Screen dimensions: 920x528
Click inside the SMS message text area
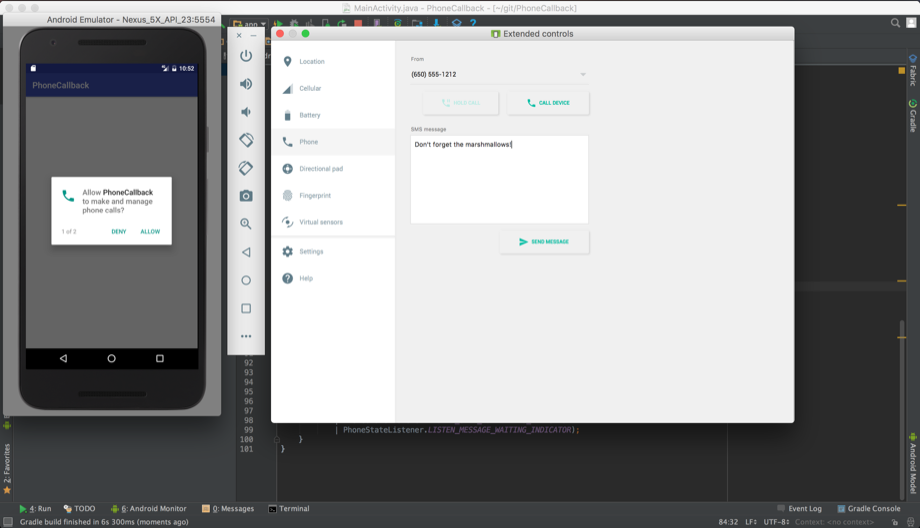point(499,180)
